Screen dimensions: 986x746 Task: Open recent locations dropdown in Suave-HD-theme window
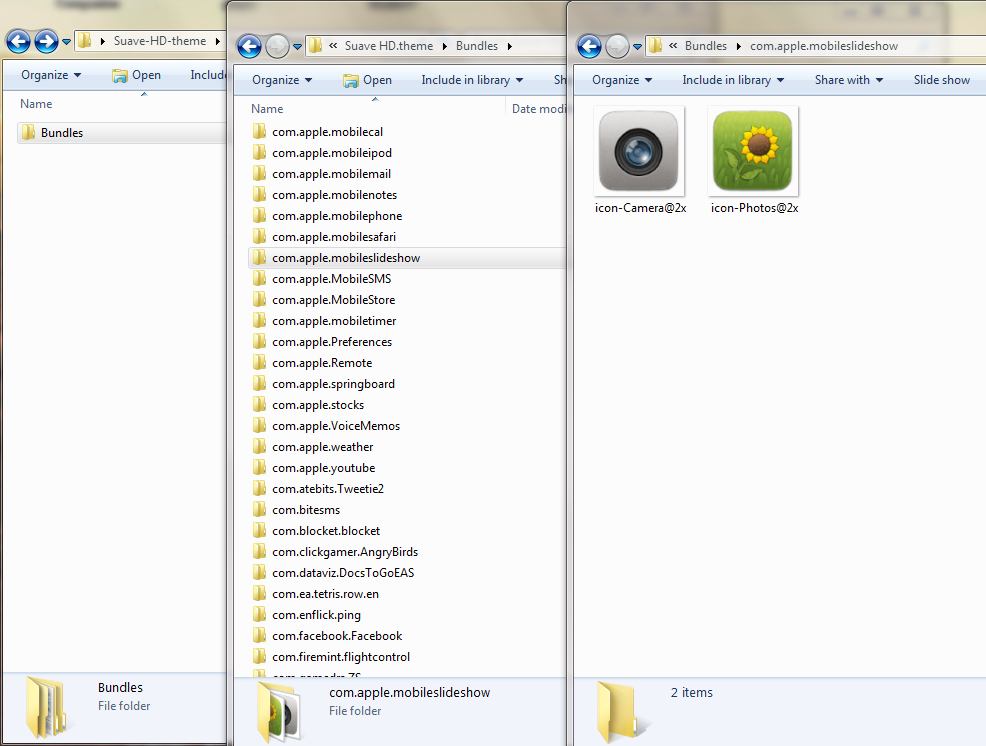coord(66,42)
